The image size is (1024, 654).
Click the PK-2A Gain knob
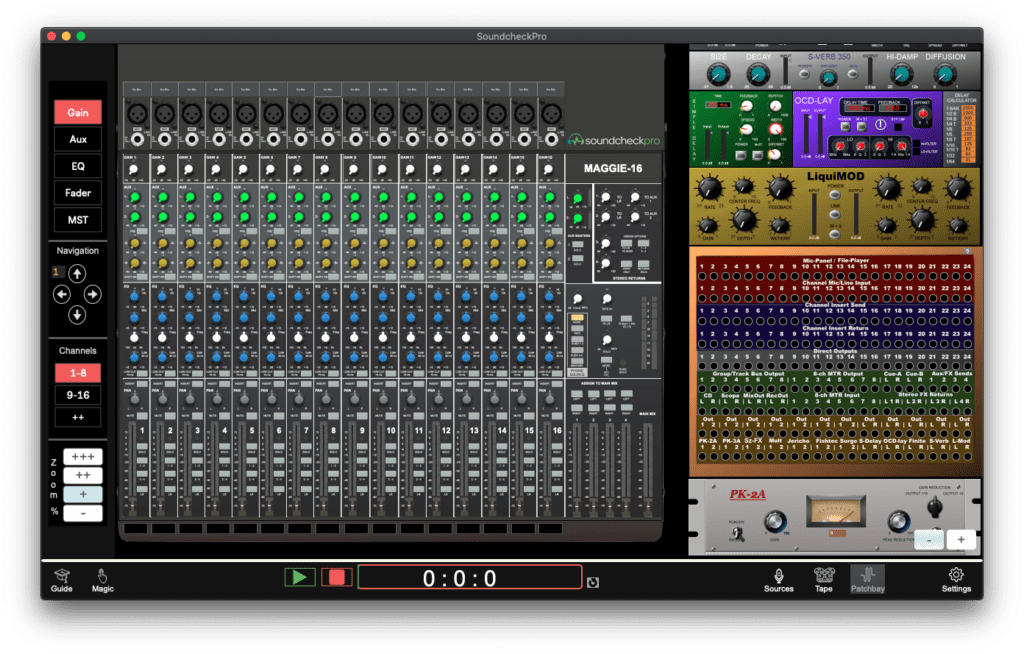click(x=775, y=521)
